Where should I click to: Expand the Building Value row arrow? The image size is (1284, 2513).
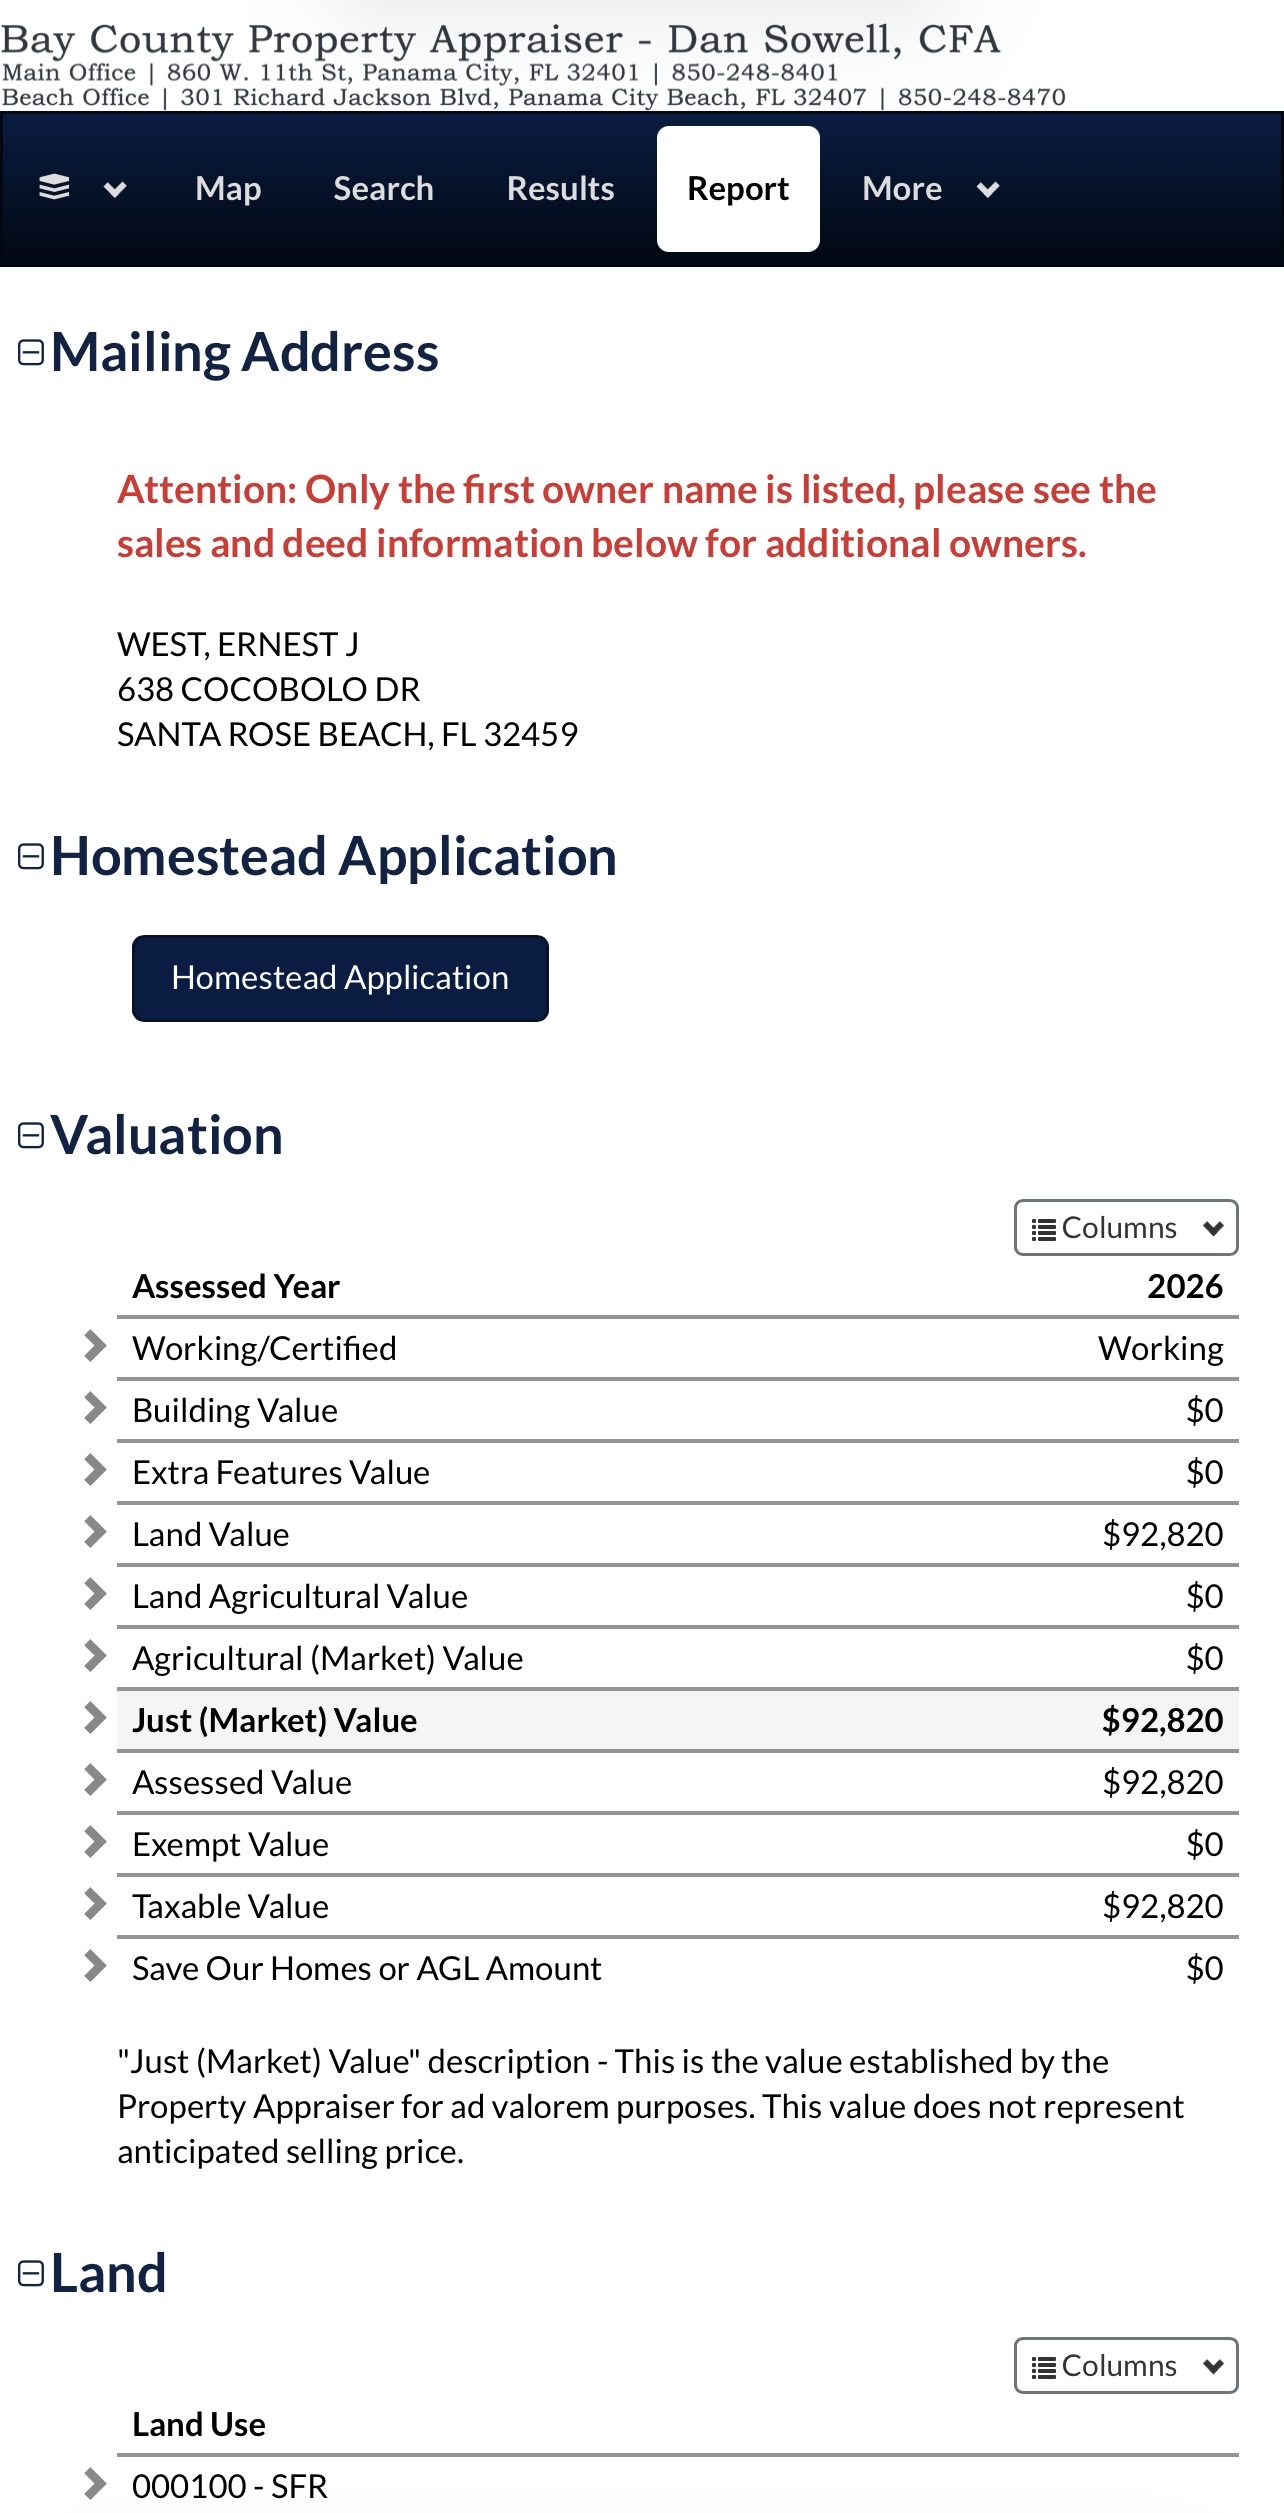point(95,1408)
